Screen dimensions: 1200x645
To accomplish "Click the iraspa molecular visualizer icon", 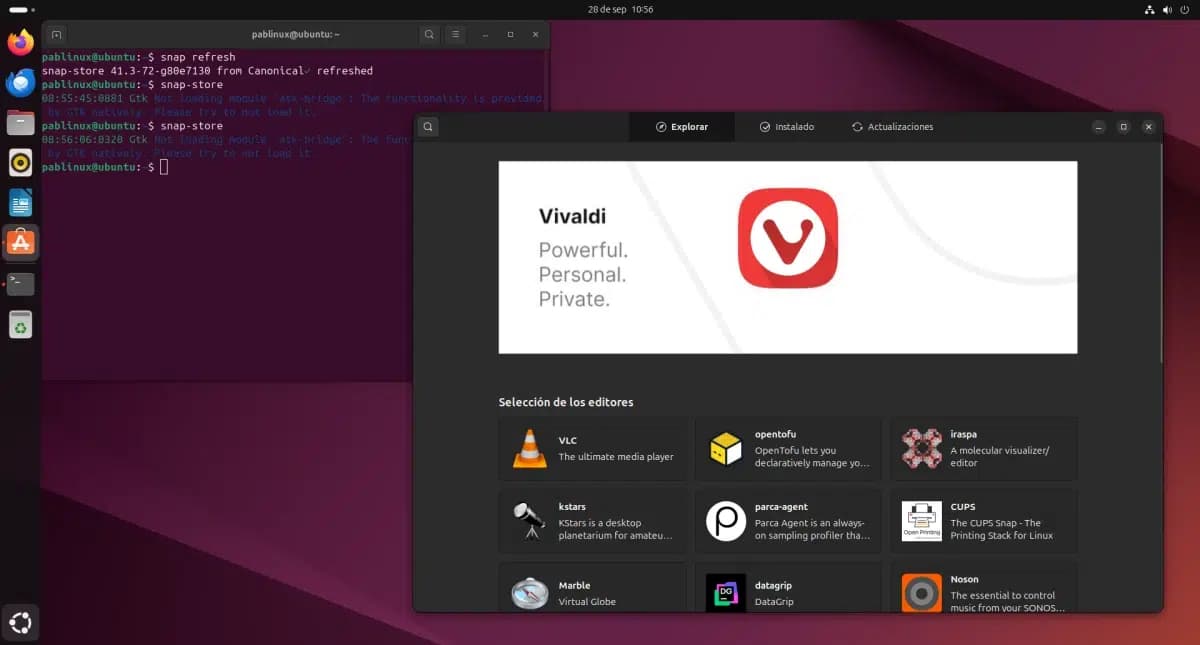I will point(921,449).
